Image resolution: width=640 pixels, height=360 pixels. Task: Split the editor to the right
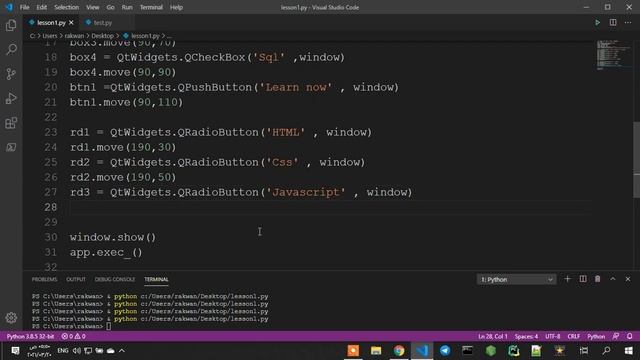coord(613,23)
